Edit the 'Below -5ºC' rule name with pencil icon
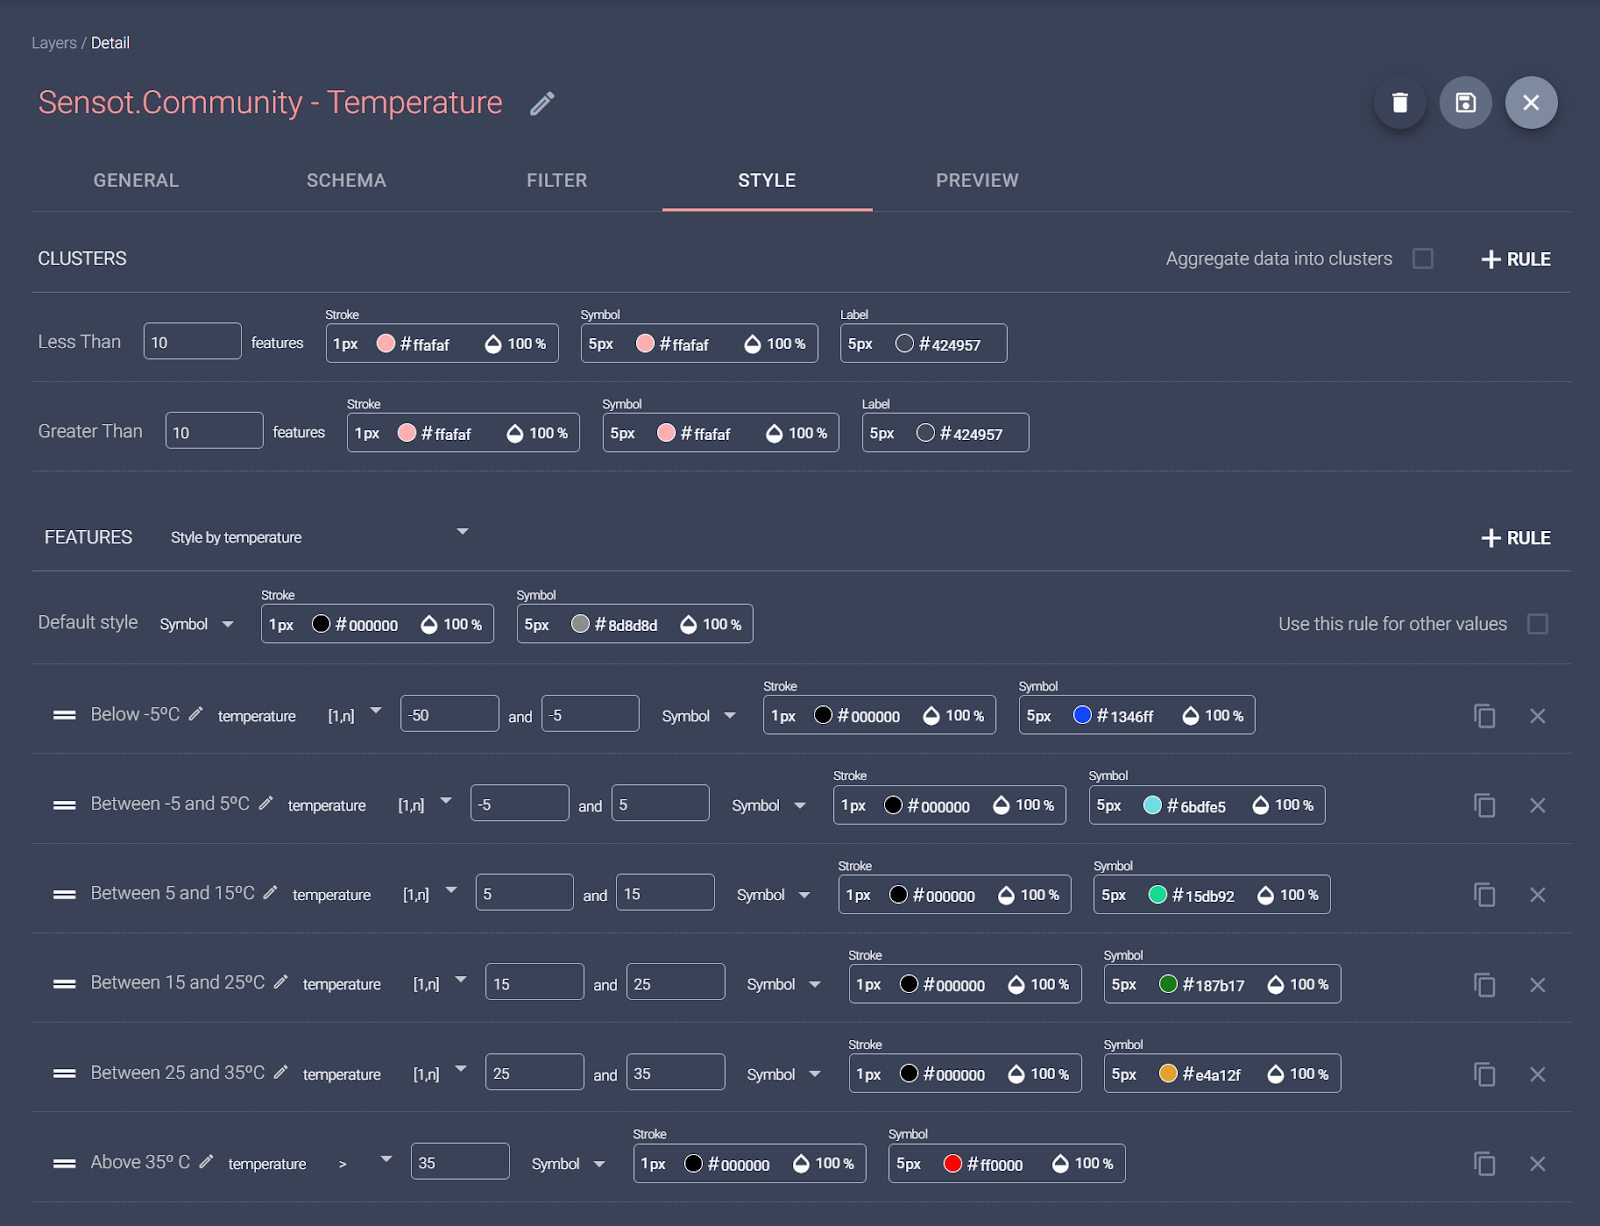The height and width of the screenshot is (1226, 1600). (x=196, y=713)
